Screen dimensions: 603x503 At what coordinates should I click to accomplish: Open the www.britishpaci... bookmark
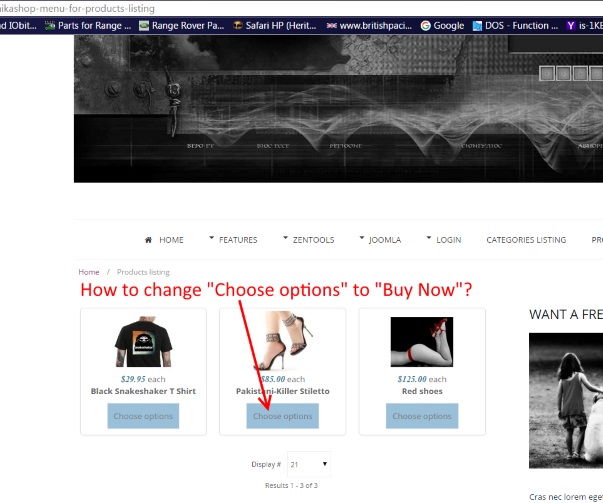[x=369, y=26]
